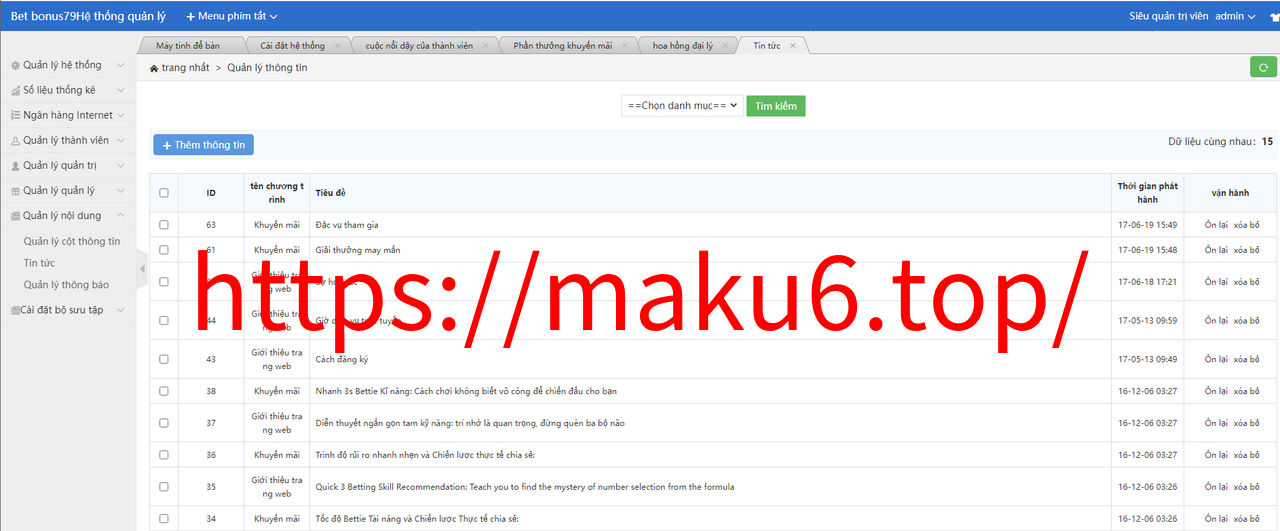The width and height of the screenshot is (1280, 531).
Task: Expand the Số liệu thống kê chevron
Action: pos(121,90)
